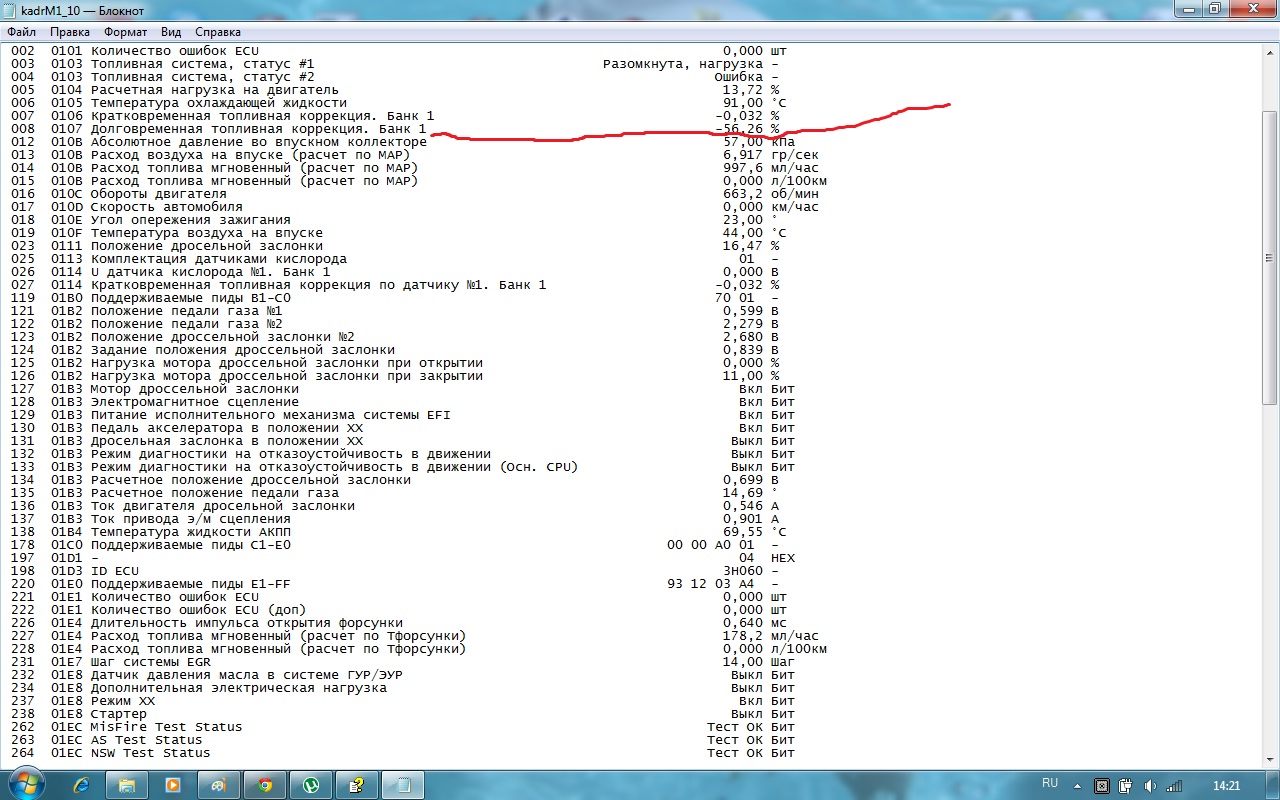
Task: Click the vertical scrollbar down arrow
Action: tap(1271, 761)
